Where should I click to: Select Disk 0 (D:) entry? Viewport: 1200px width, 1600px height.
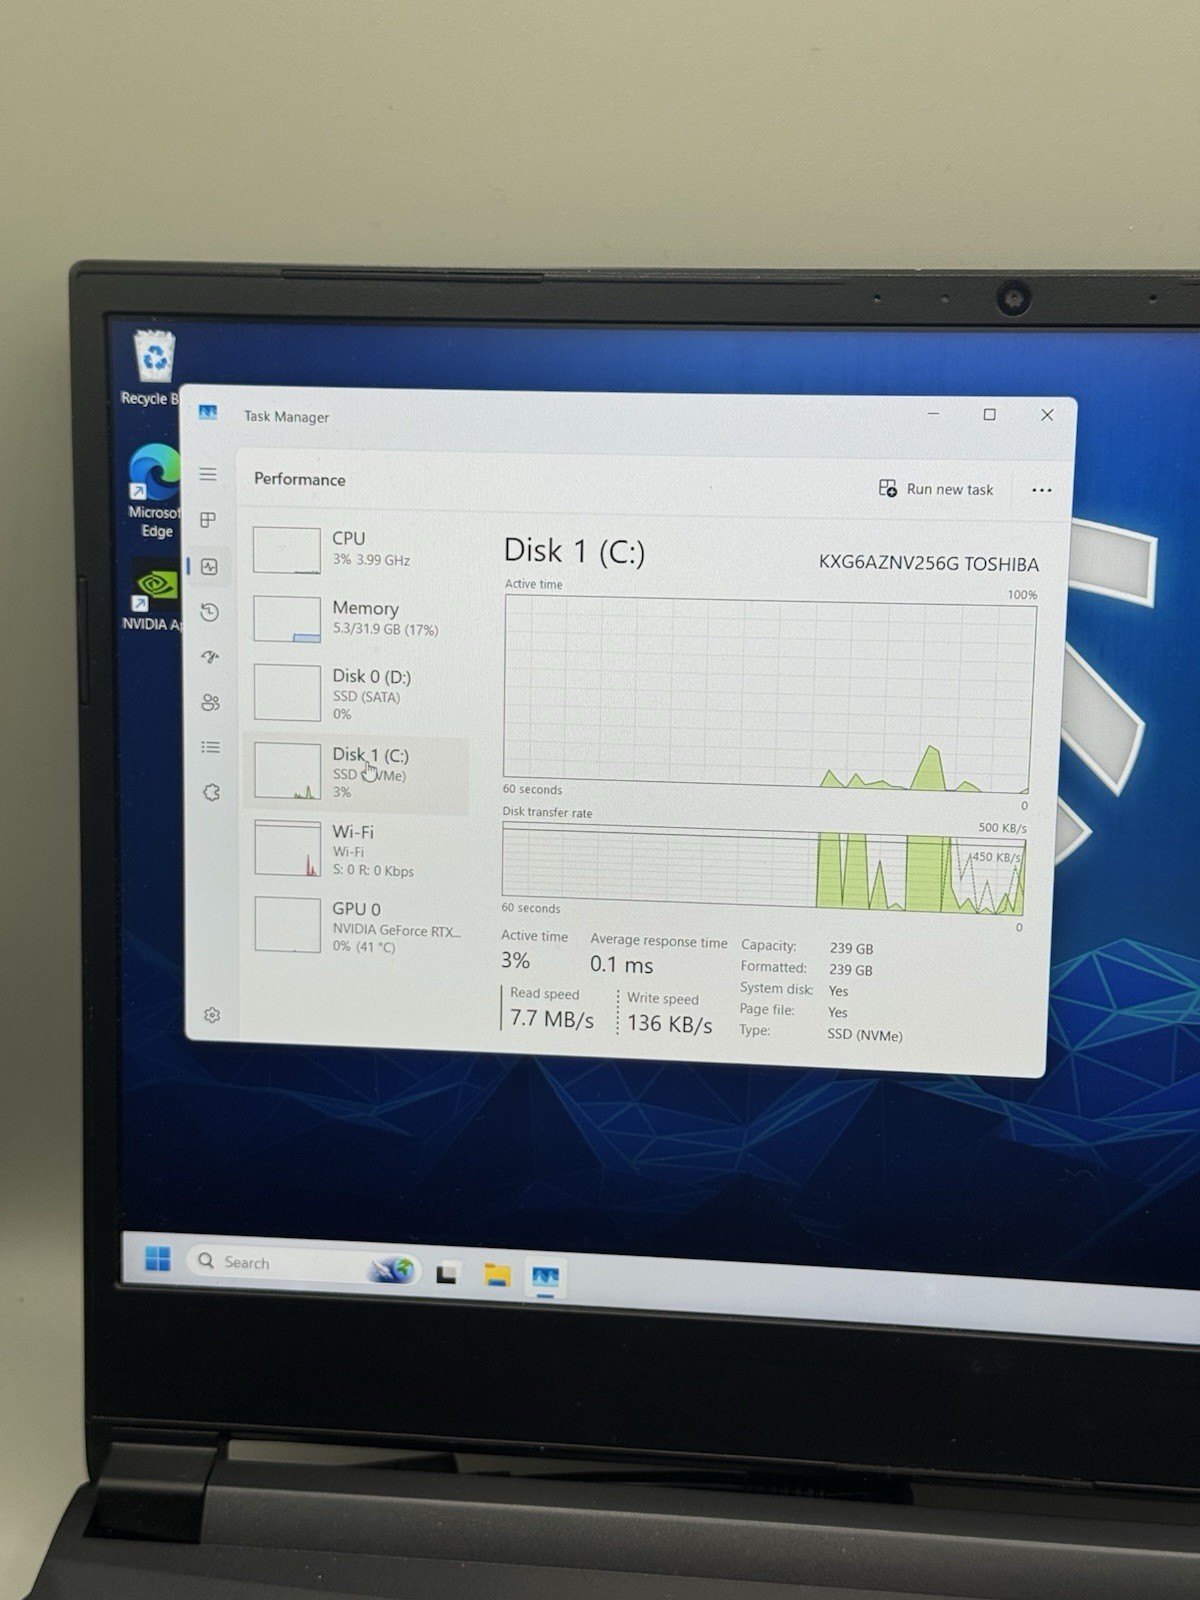coord(357,693)
